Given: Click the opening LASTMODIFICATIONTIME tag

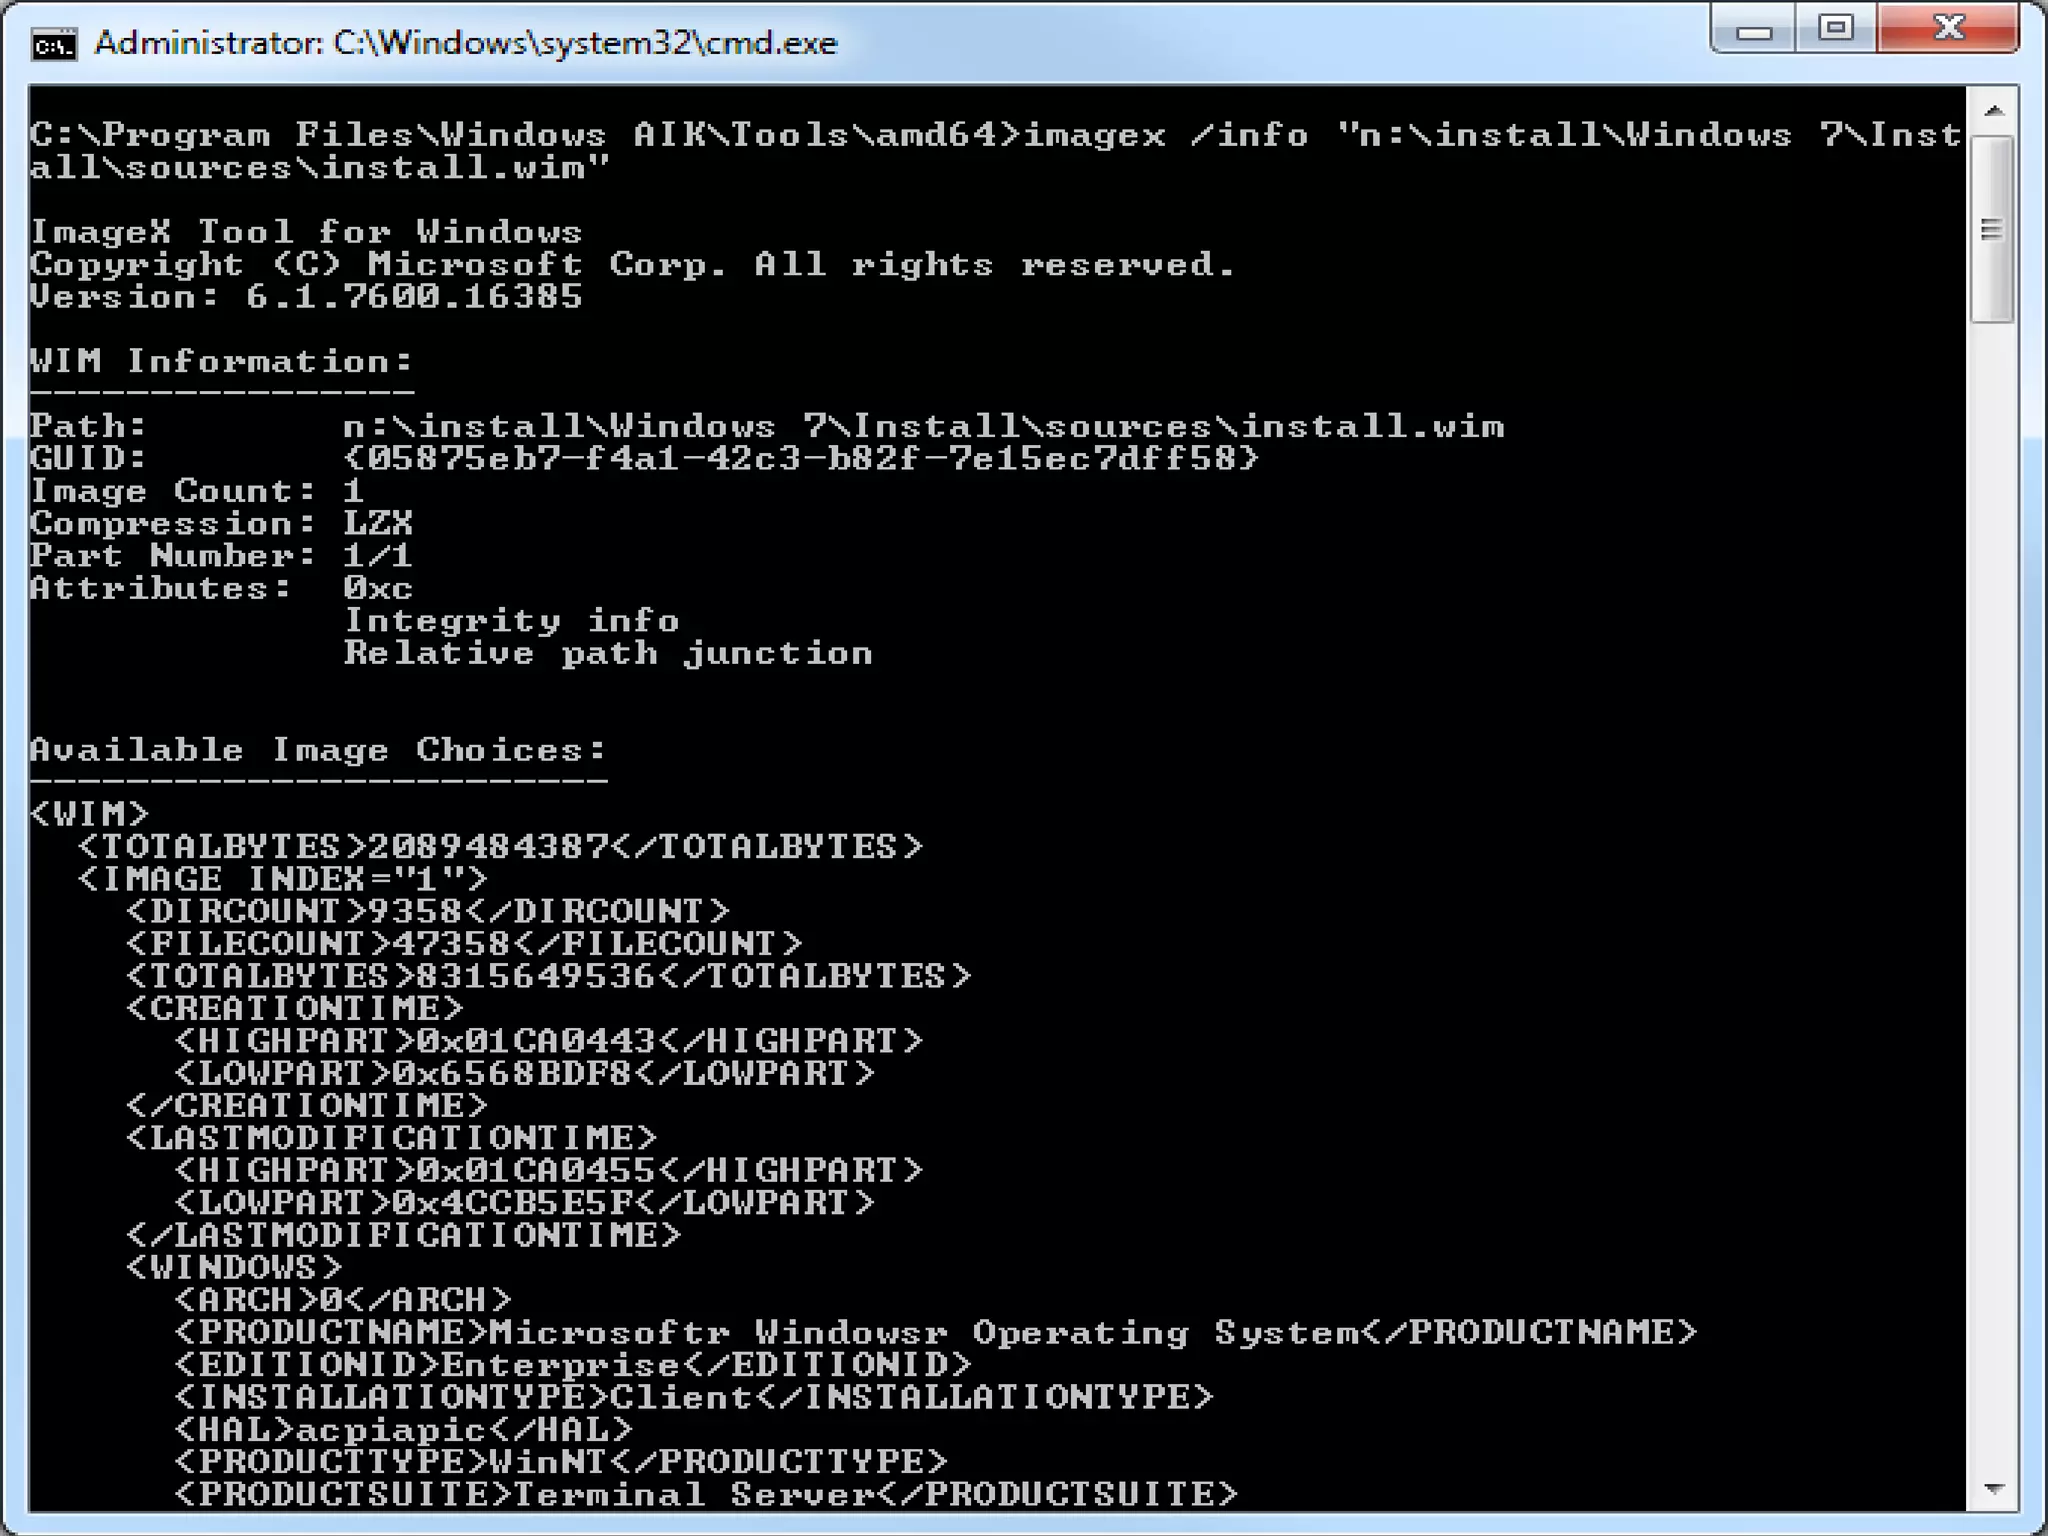Looking at the screenshot, I should [391, 1138].
